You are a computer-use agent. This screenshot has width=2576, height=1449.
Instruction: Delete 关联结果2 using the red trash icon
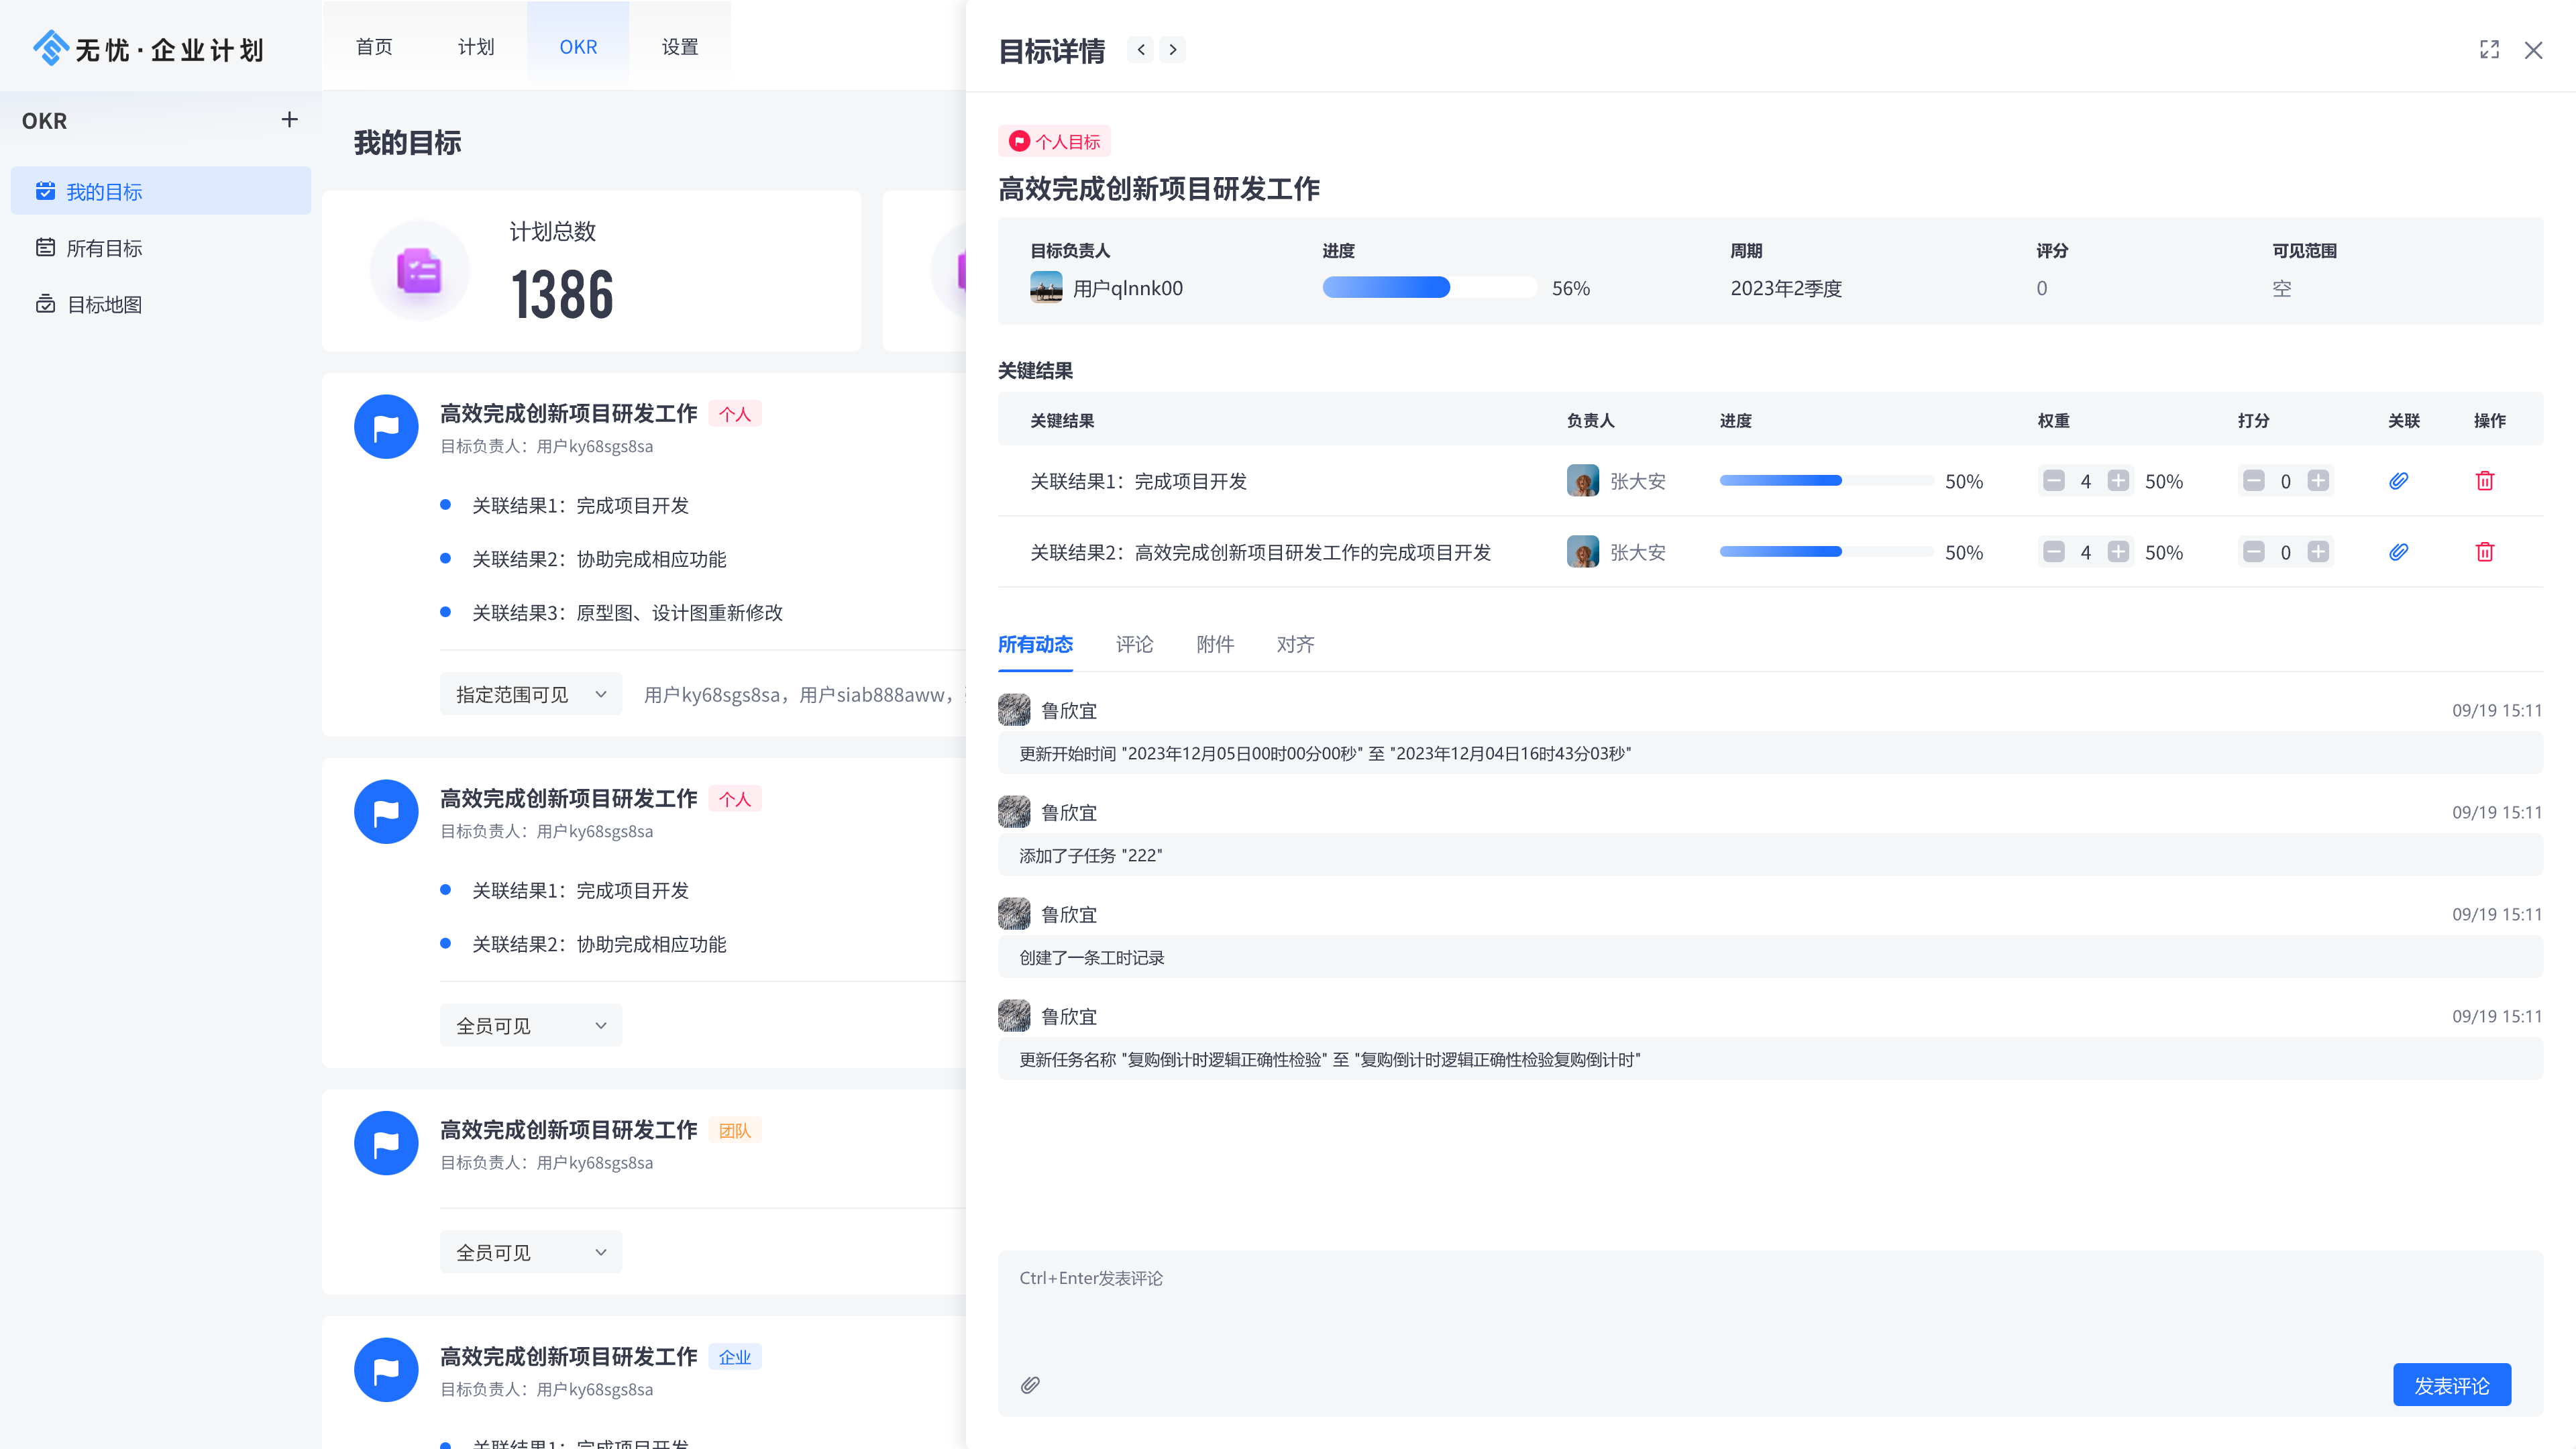point(2484,552)
